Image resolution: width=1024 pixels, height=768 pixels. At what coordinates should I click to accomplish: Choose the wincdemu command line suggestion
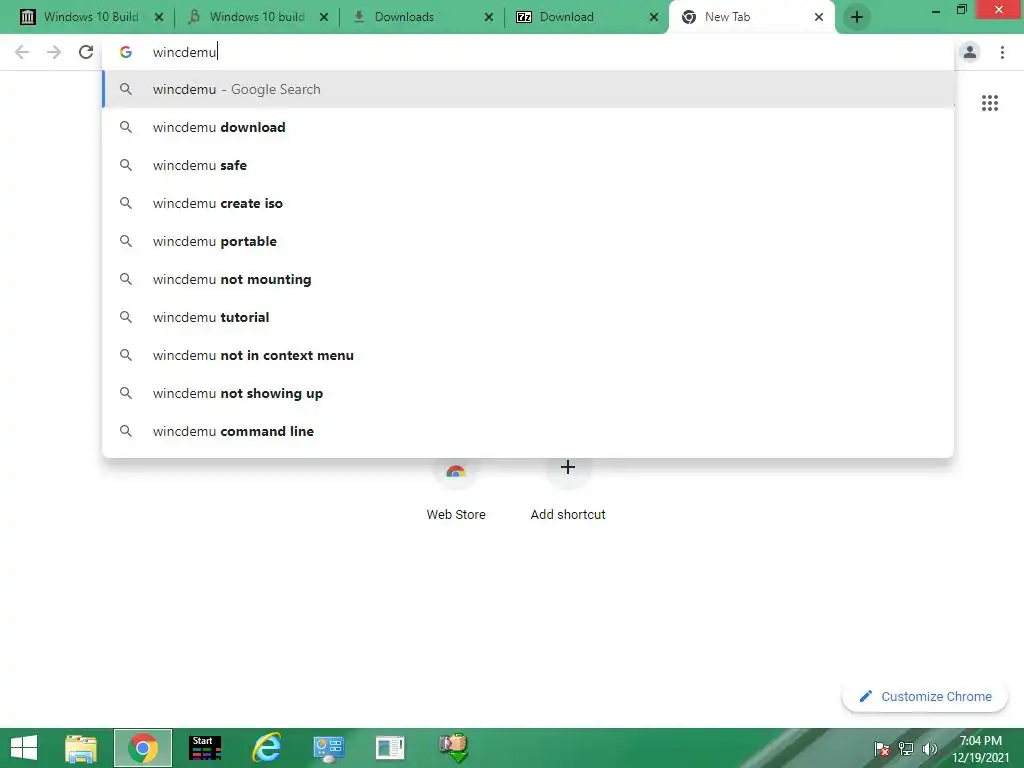coord(528,431)
